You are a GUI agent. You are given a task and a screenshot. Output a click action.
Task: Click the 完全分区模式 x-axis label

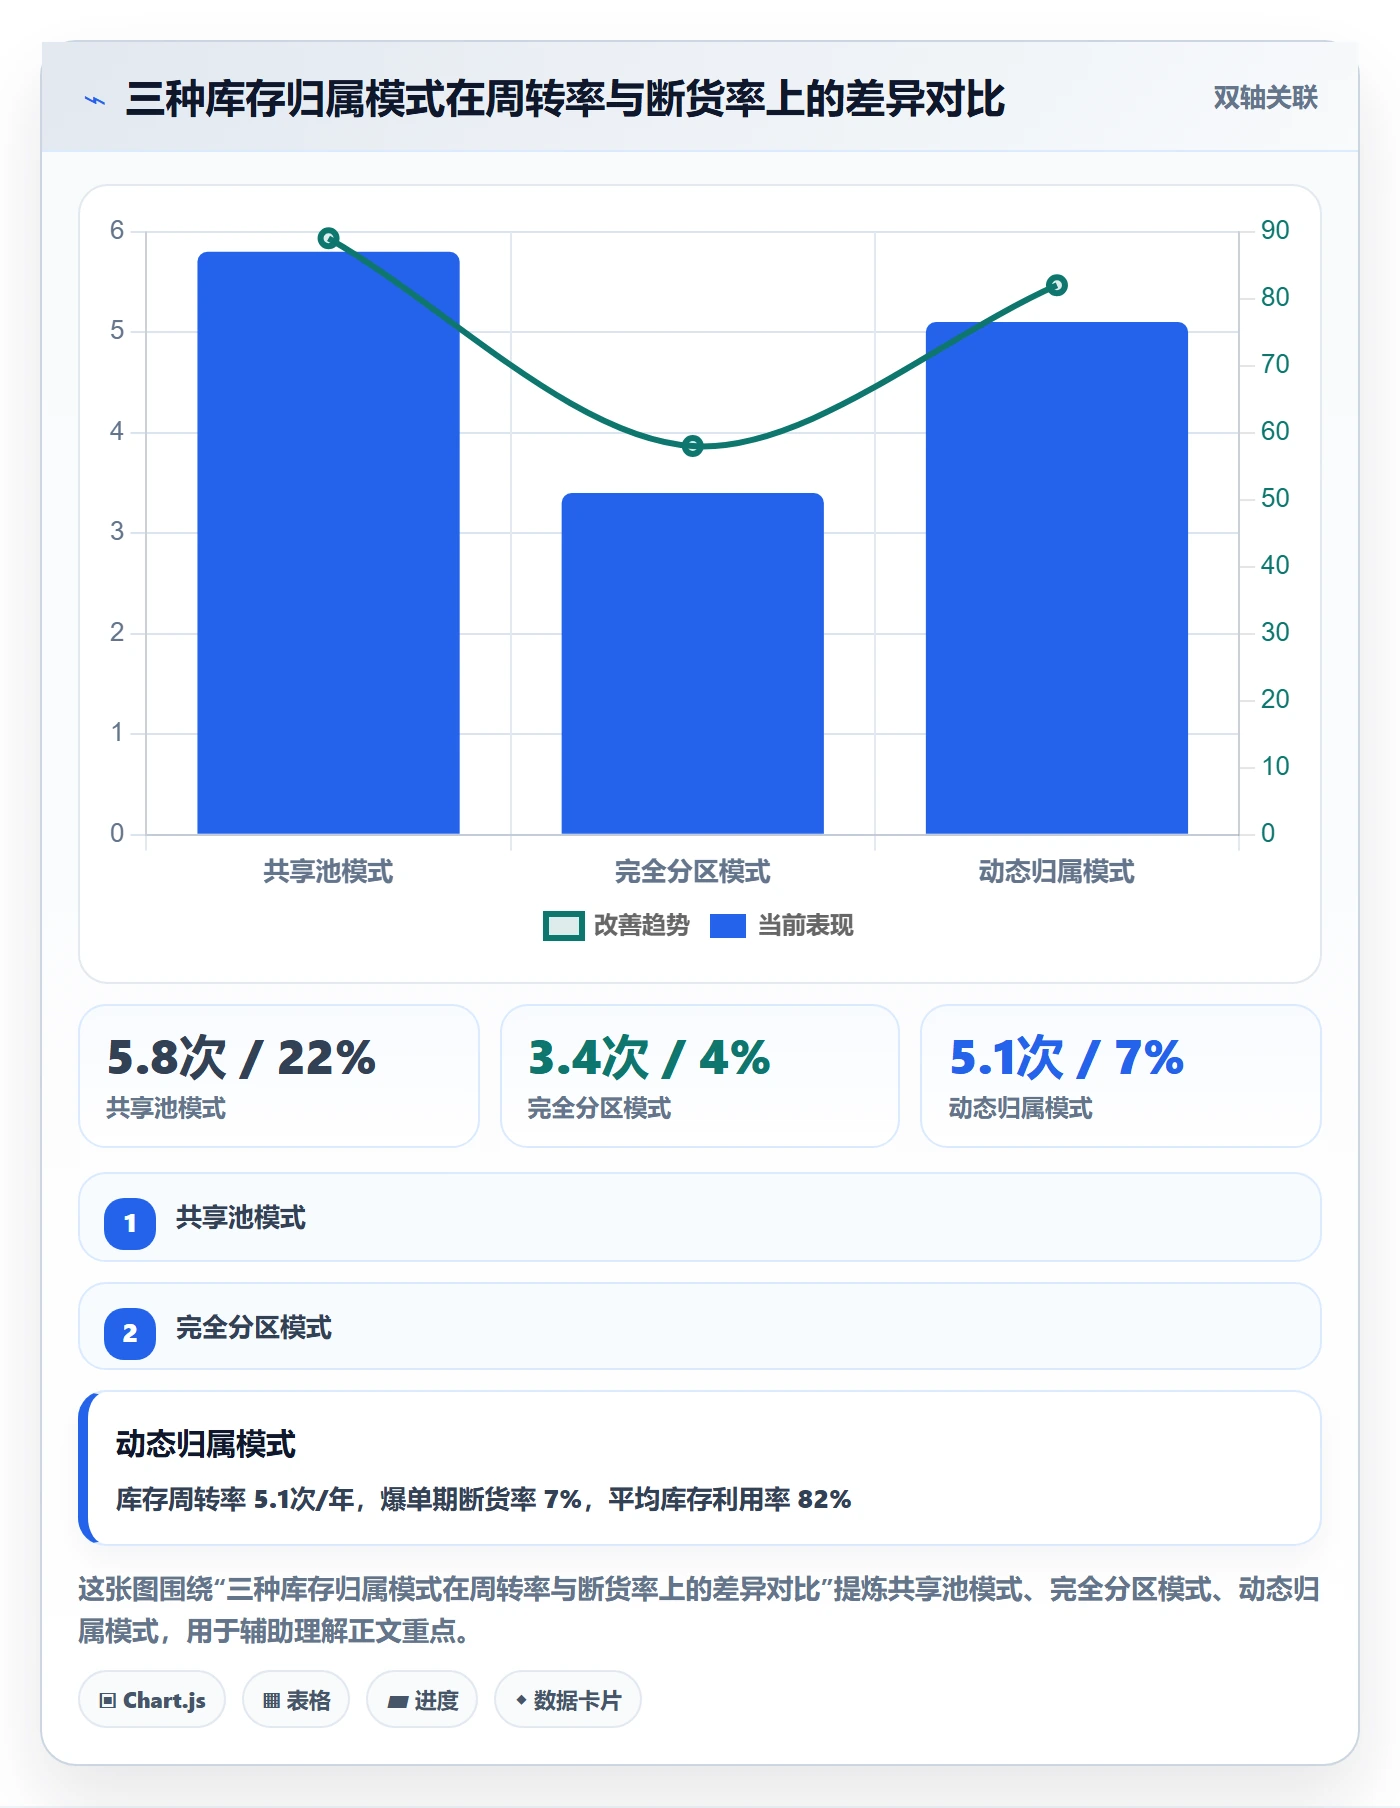[692, 872]
